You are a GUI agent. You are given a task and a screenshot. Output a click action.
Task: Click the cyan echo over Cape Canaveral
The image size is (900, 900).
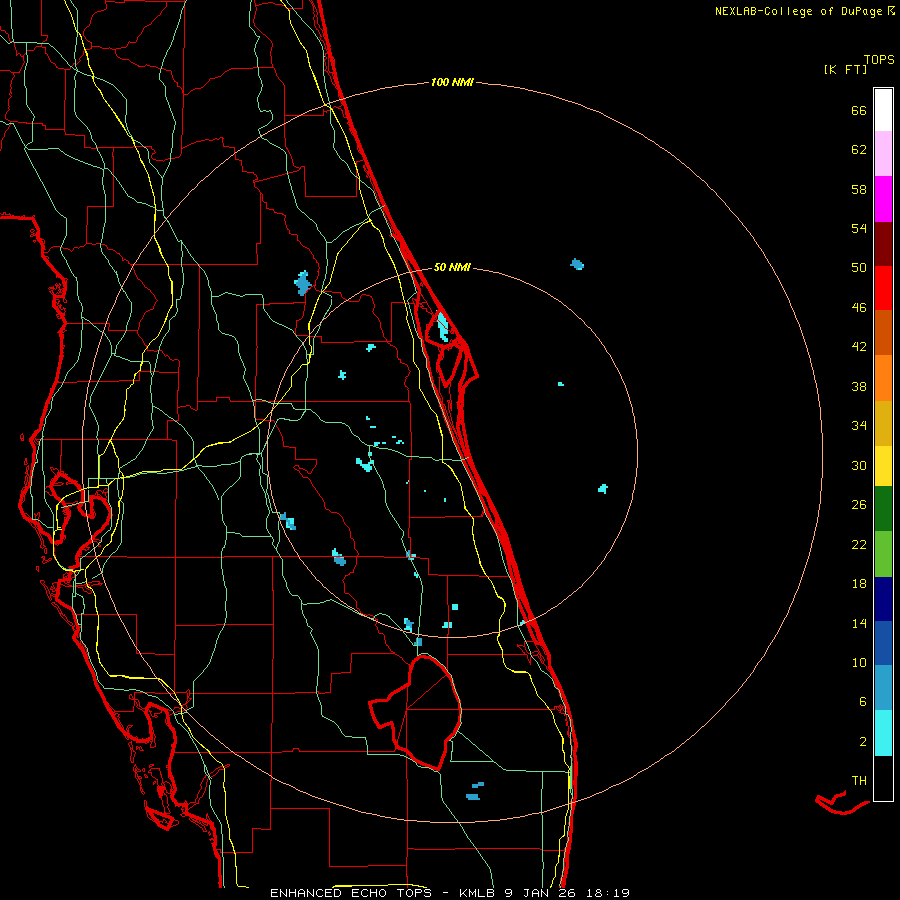[443, 326]
